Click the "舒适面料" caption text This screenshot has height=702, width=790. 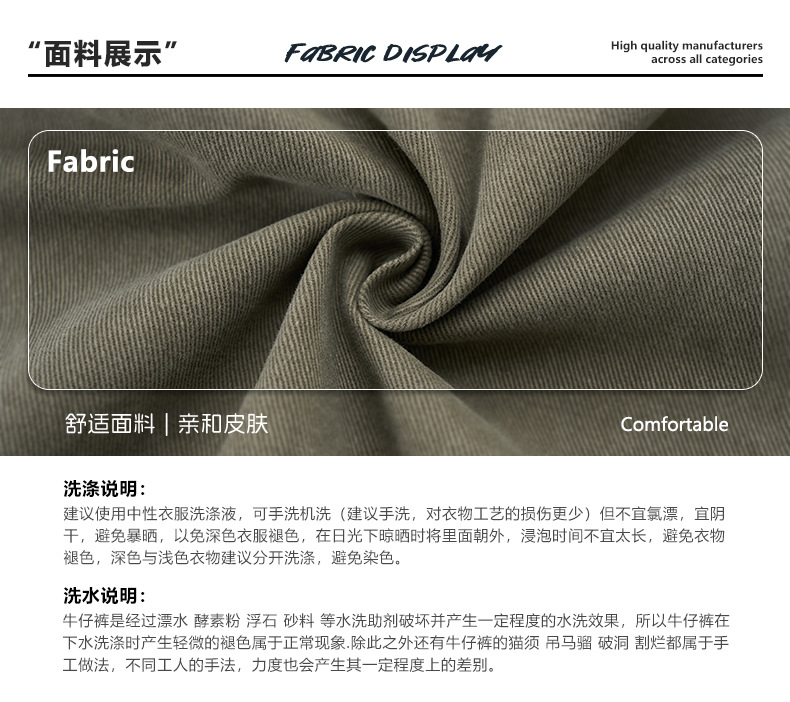110,424
